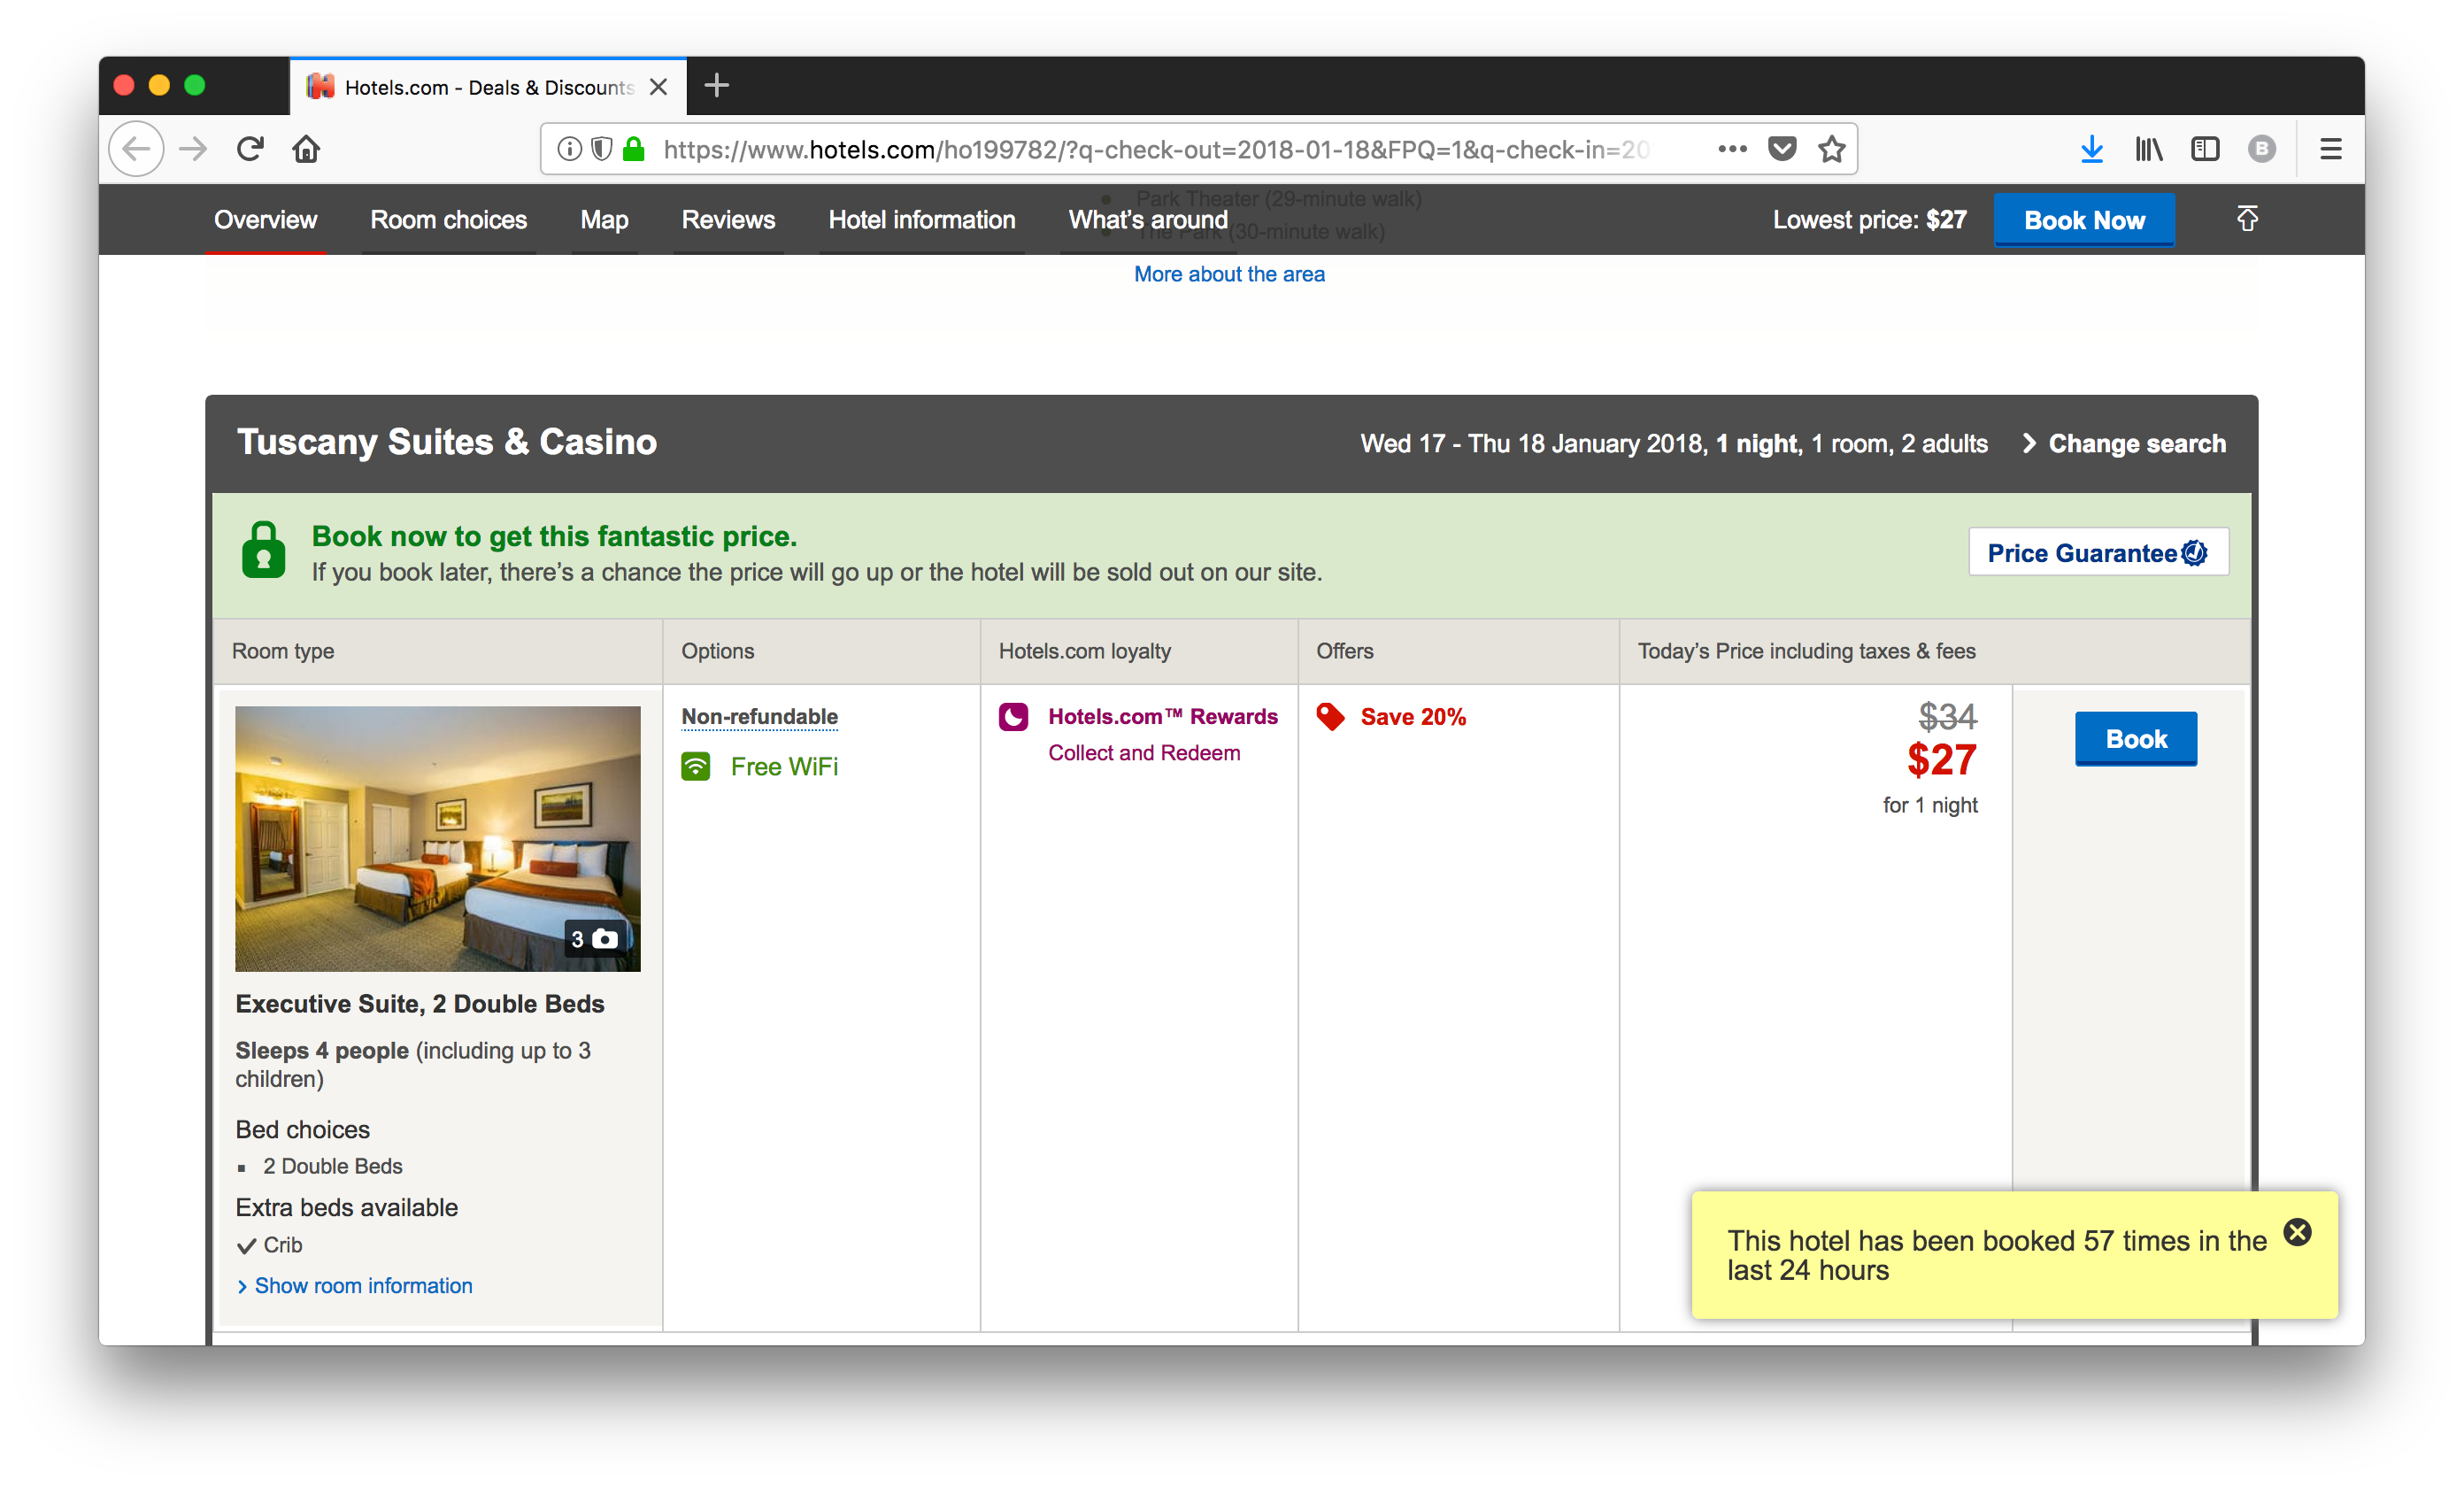
Task: Reload the page with the refresh icon
Action: (x=250, y=149)
